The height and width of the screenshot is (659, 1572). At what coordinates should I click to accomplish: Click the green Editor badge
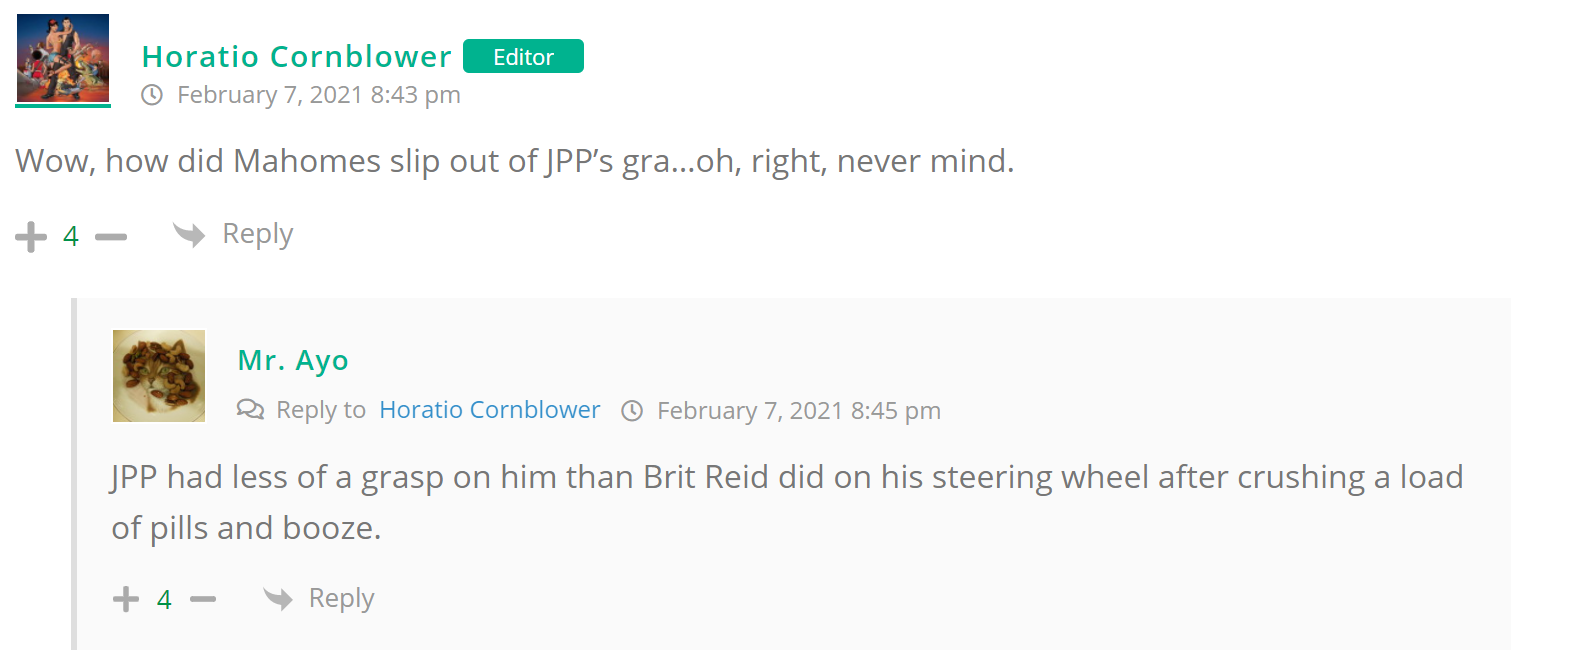(523, 57)
